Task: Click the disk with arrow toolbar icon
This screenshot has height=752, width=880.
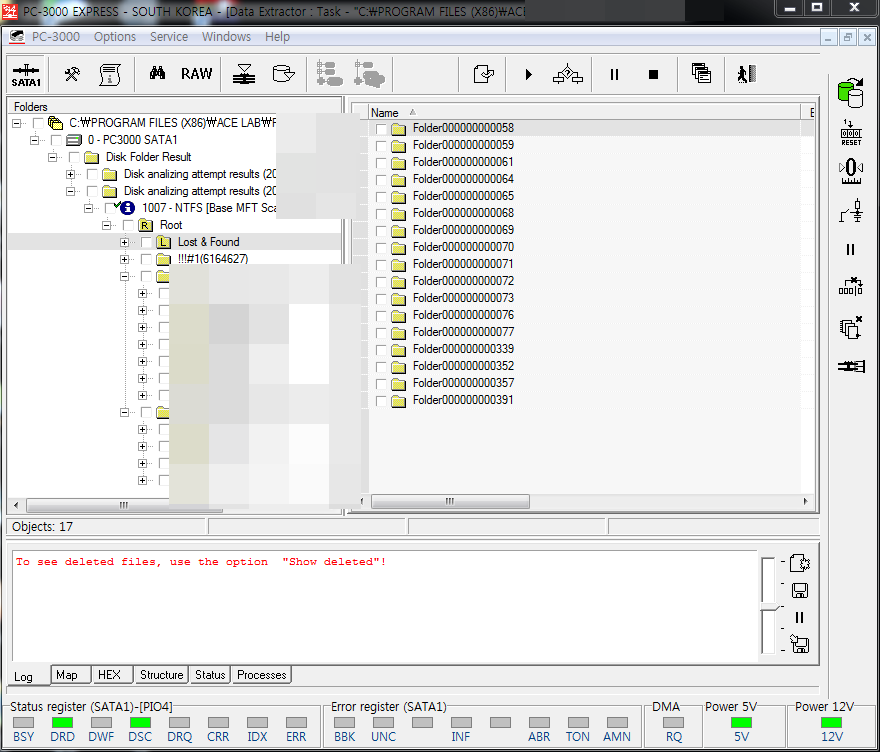Action: click(x=283, y=74)
